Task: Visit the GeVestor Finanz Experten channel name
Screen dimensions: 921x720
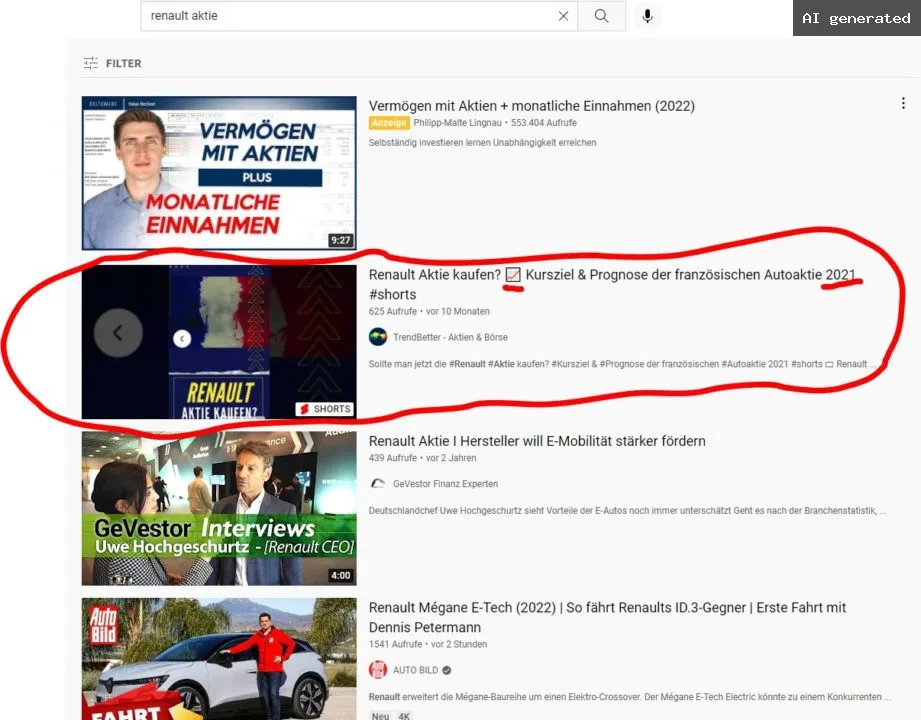Action: [x=446, y=484]
